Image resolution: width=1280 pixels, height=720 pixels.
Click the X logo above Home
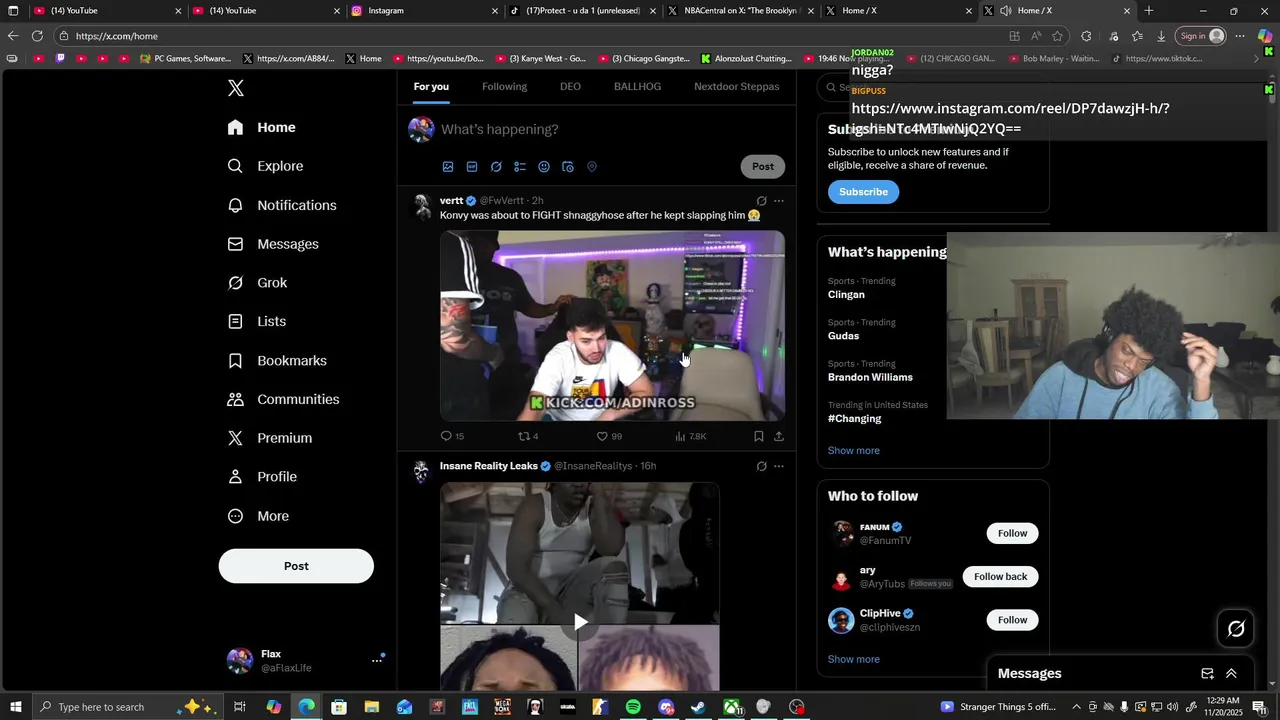235,88
